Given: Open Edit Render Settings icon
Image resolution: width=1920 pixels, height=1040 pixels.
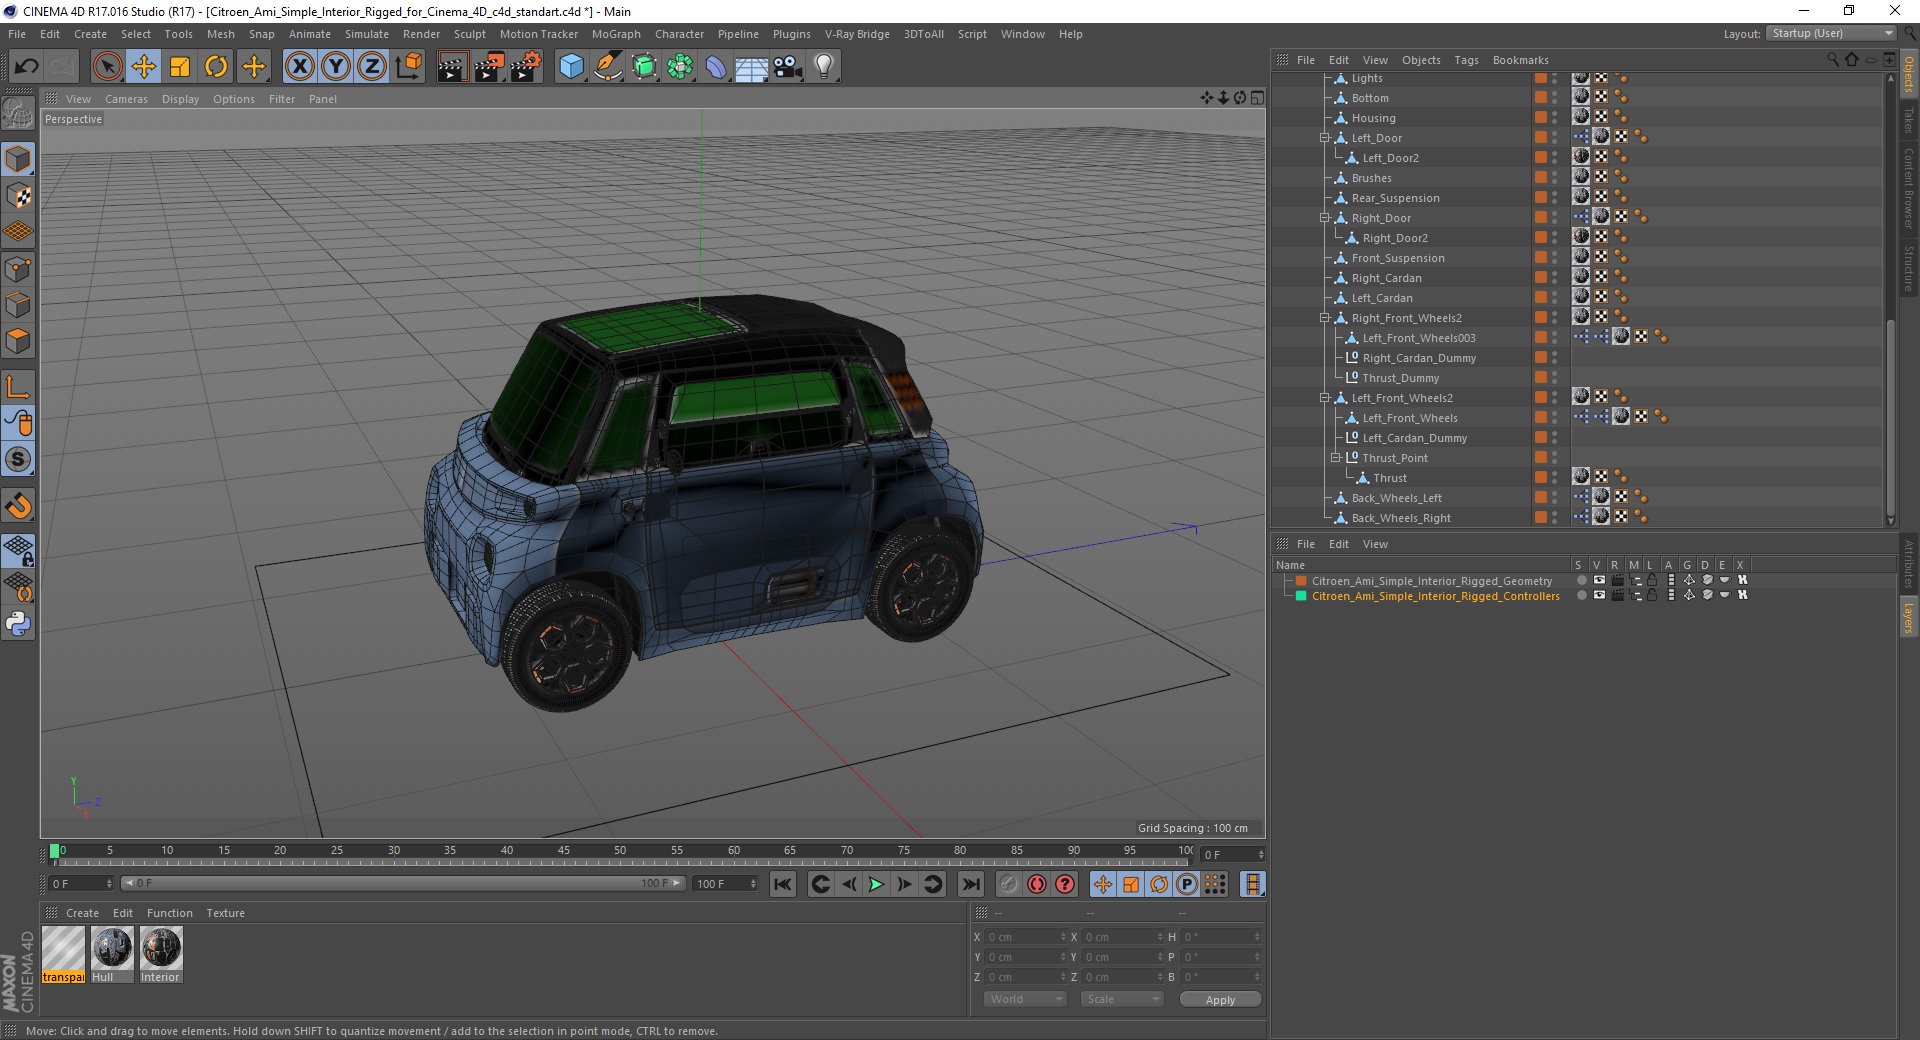Looking at the screenshot, I should [x=526, y=67].
